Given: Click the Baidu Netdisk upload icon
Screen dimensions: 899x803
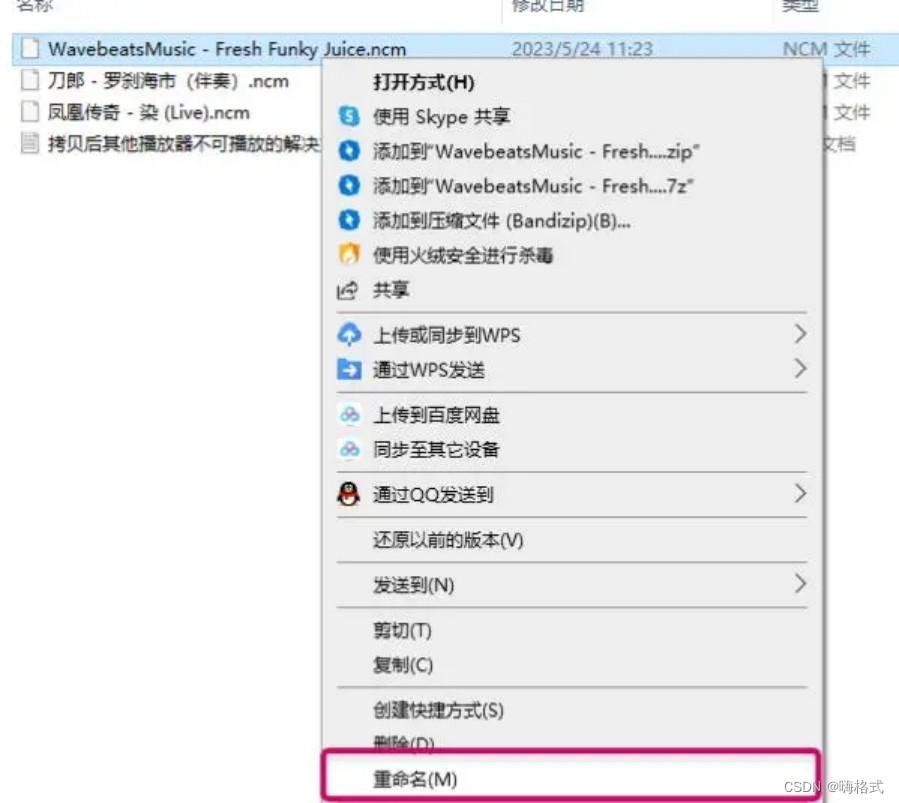Looking at the screenshot, I should pos(350,414).
